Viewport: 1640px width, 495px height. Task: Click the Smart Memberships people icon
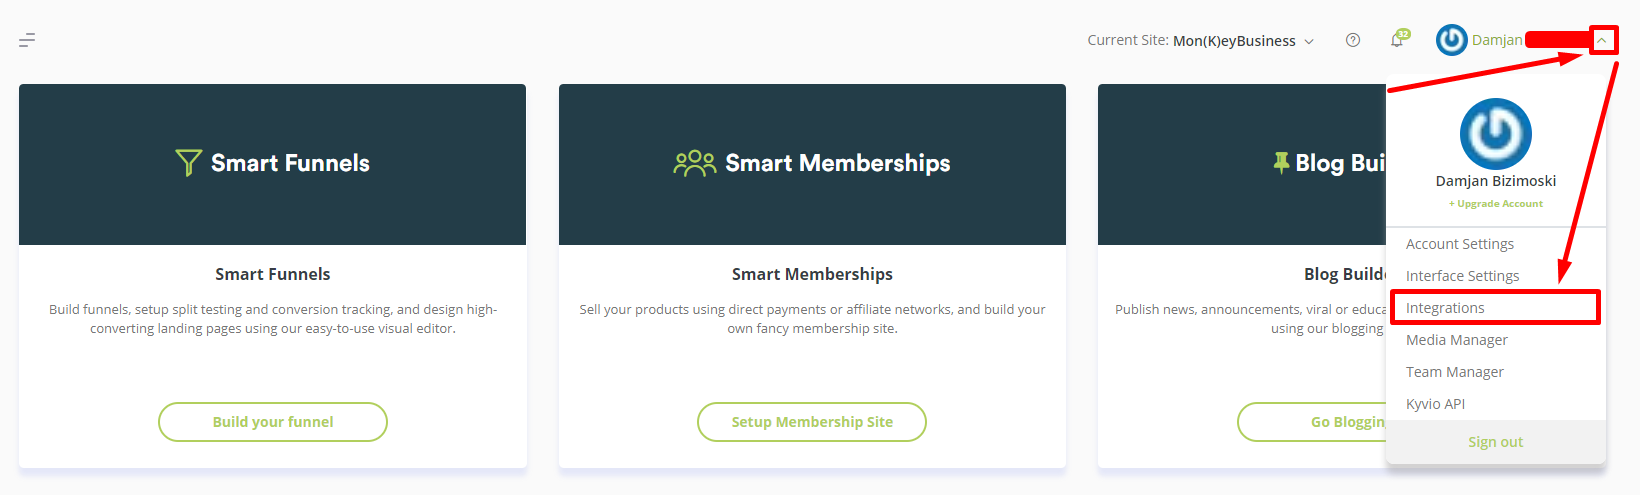[695, 163]
